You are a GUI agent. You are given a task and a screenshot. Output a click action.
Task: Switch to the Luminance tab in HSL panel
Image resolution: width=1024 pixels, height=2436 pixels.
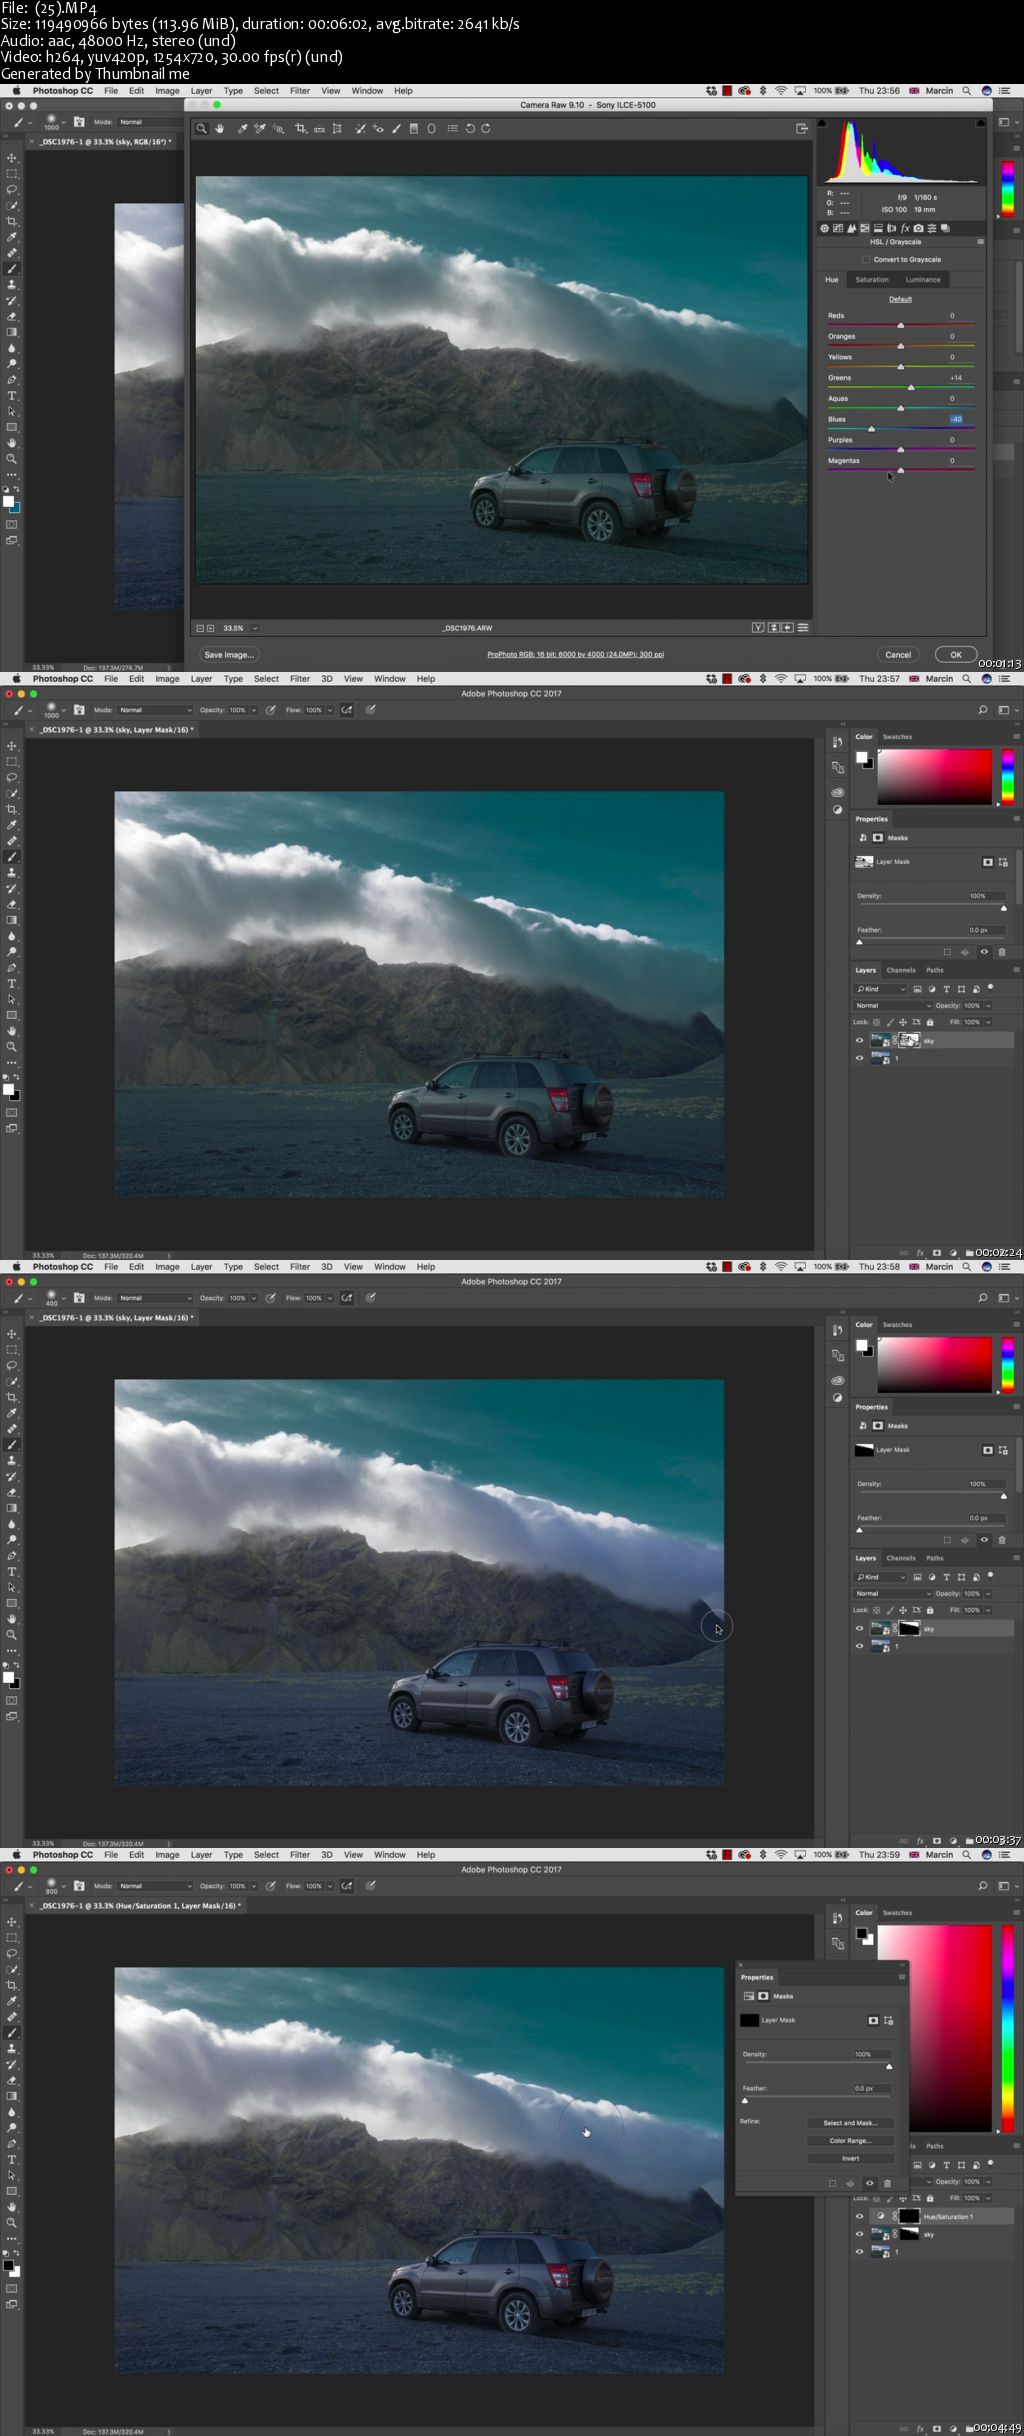coord(923,280)
